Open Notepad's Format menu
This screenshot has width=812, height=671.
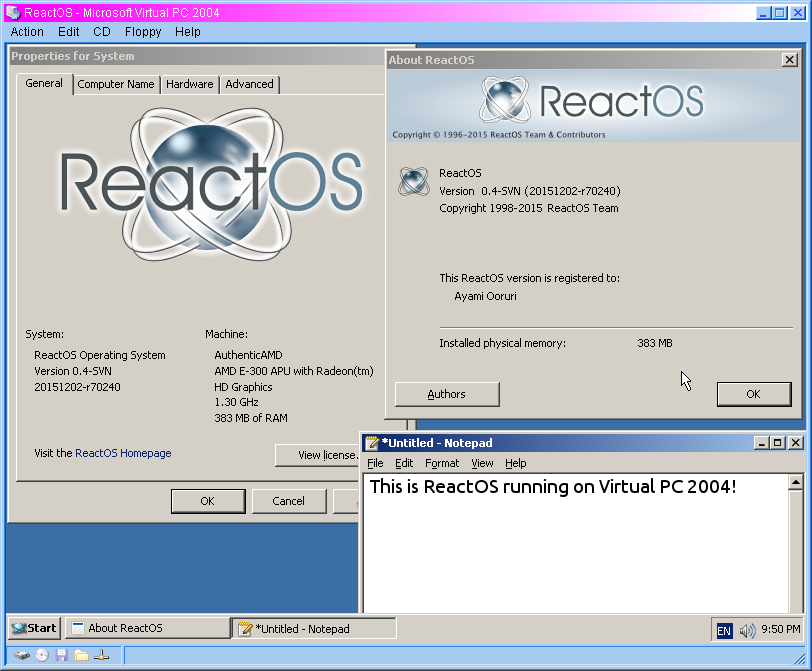click(x=442, y=463)
